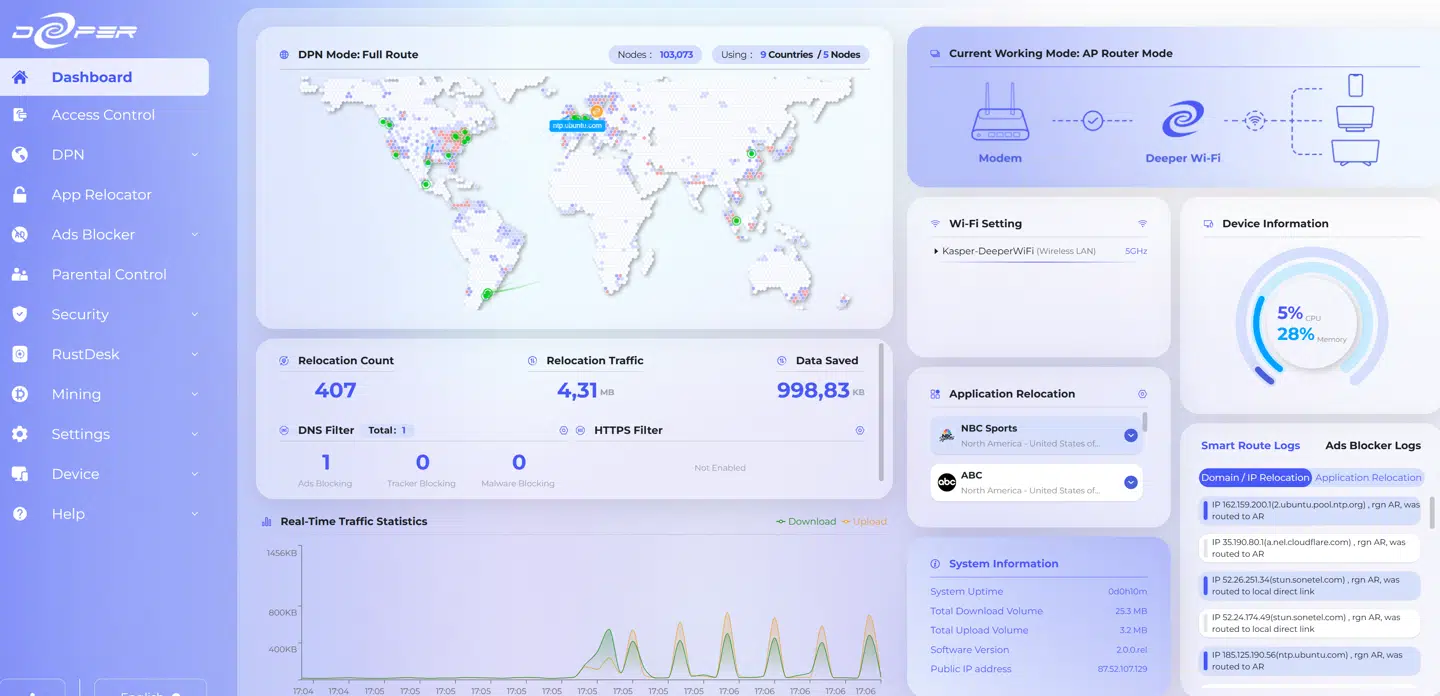Click the Deeper logo in the sidebar
The width and height of the screenshot is (1440, 696).
coord(74,31)
